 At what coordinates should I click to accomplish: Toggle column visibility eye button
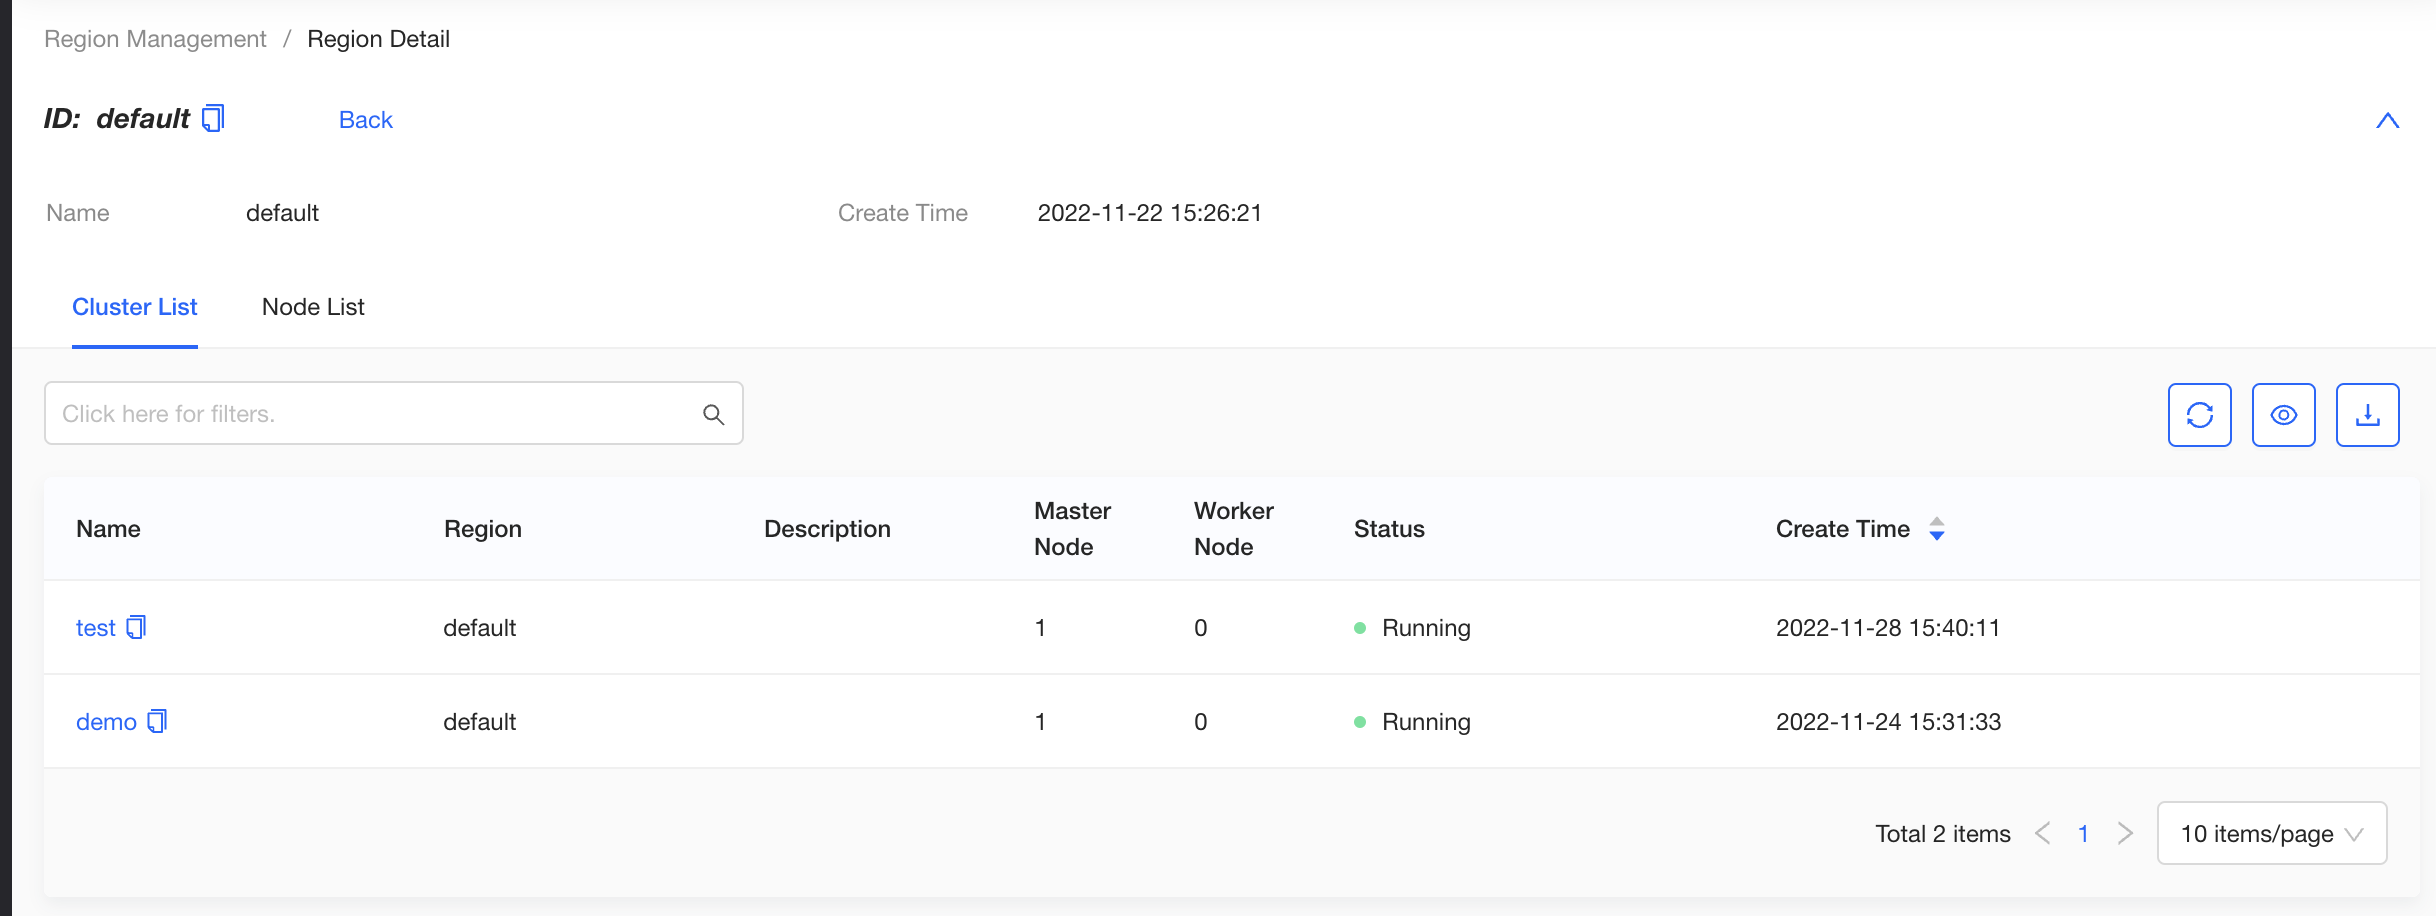(2283, 415)
